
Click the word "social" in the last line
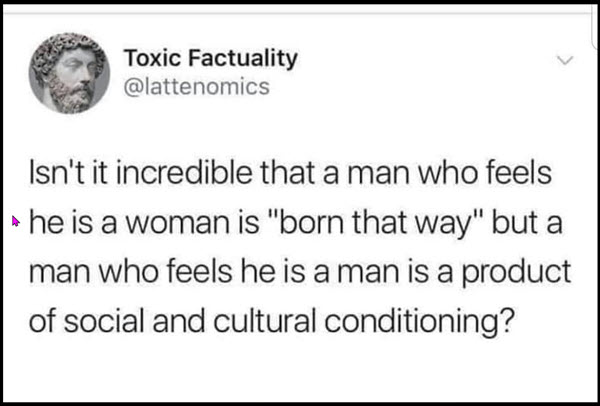(x=104, y=321)
